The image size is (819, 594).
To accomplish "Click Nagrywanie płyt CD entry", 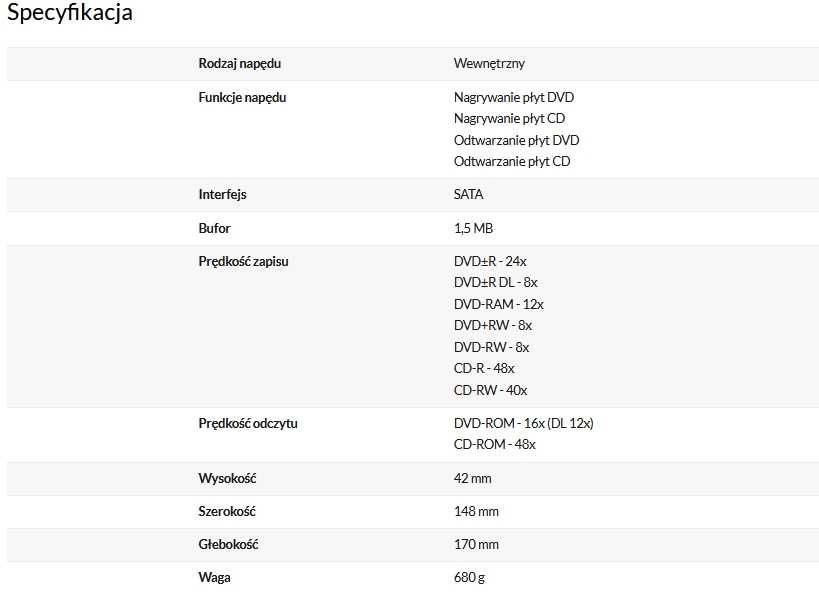I will click(509, 119).
